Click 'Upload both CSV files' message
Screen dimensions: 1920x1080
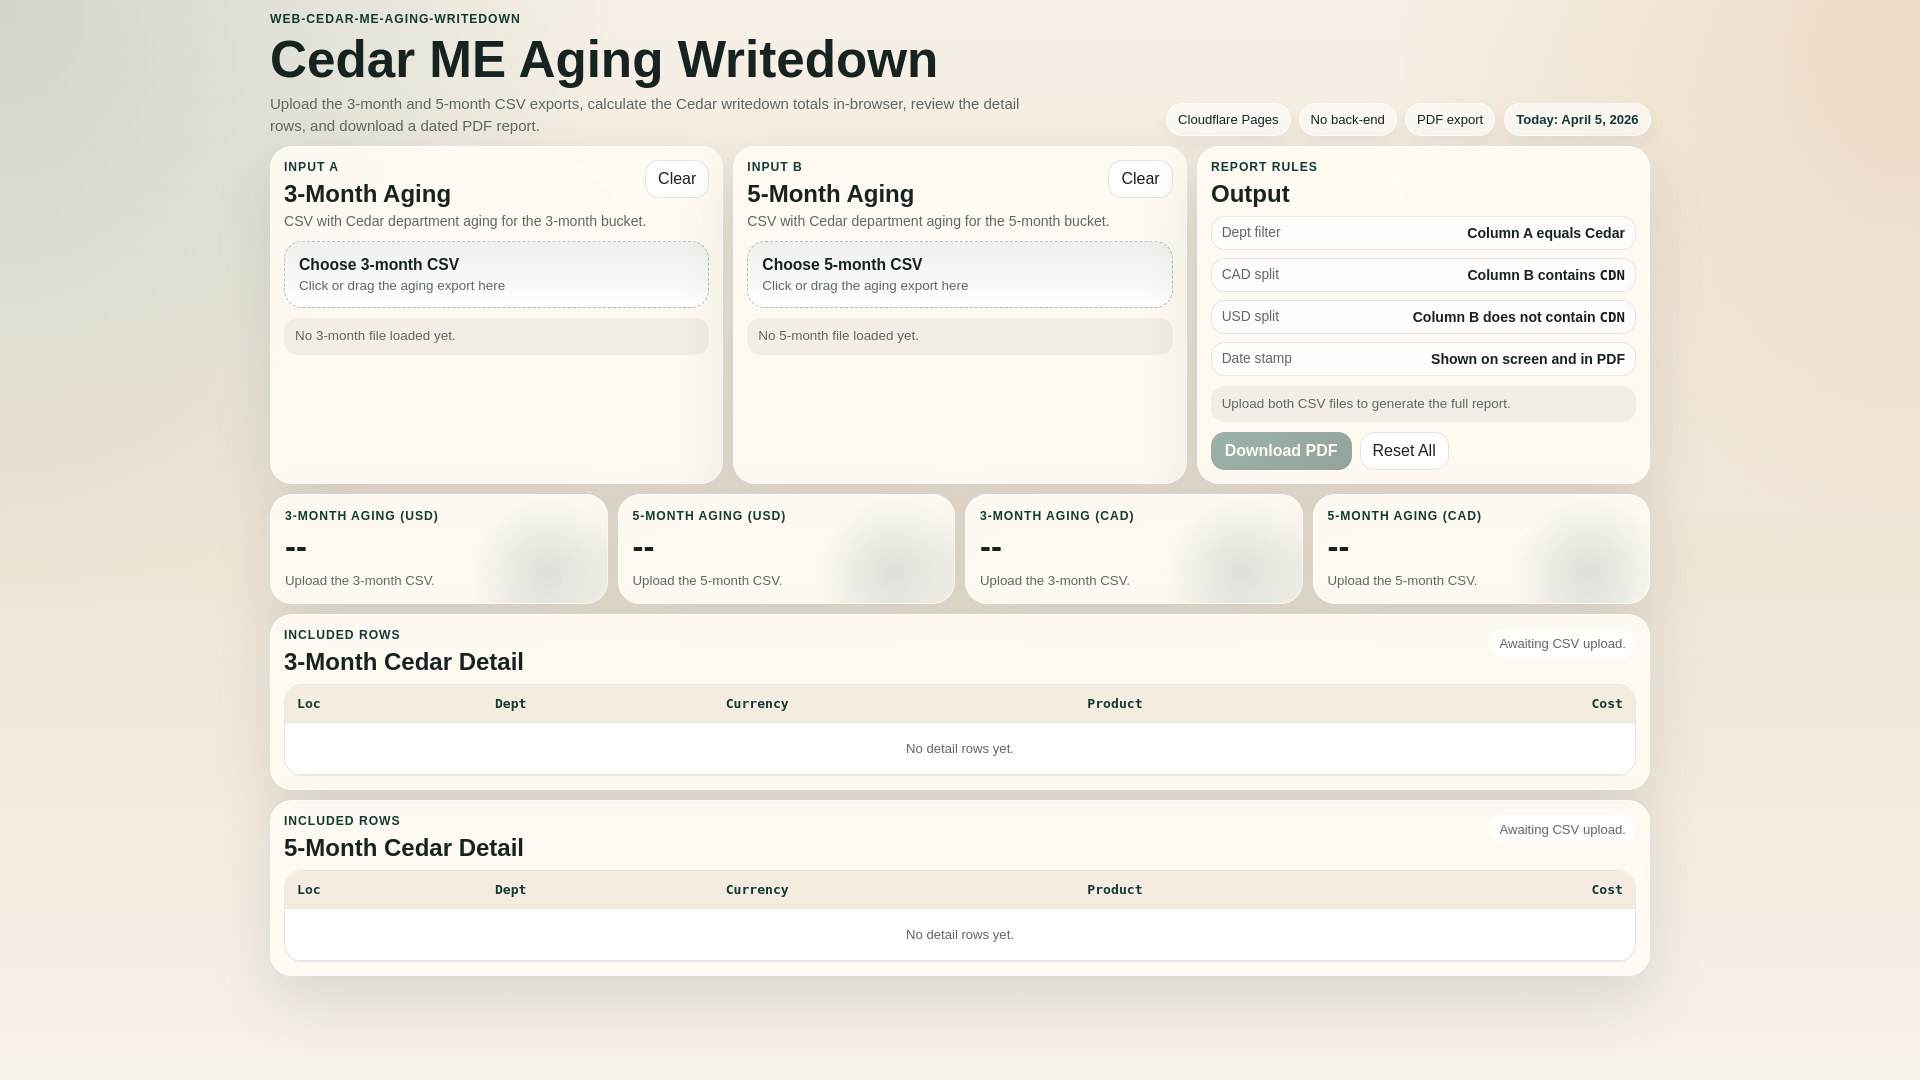[1423, 404]
